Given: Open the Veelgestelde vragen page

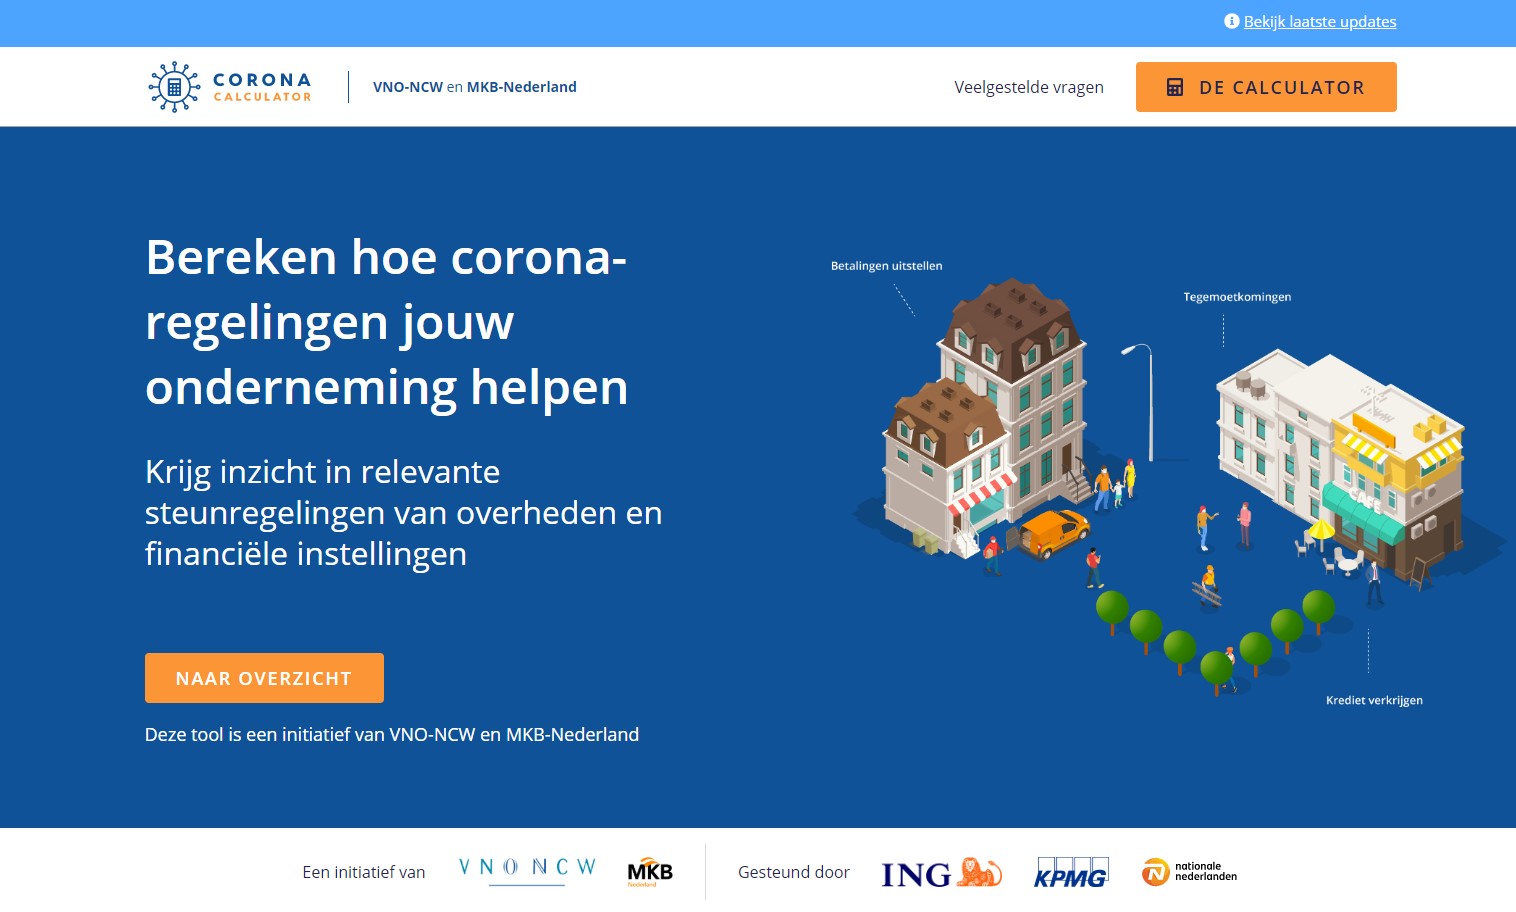Looking at the screenshot, I should 1029,87.
